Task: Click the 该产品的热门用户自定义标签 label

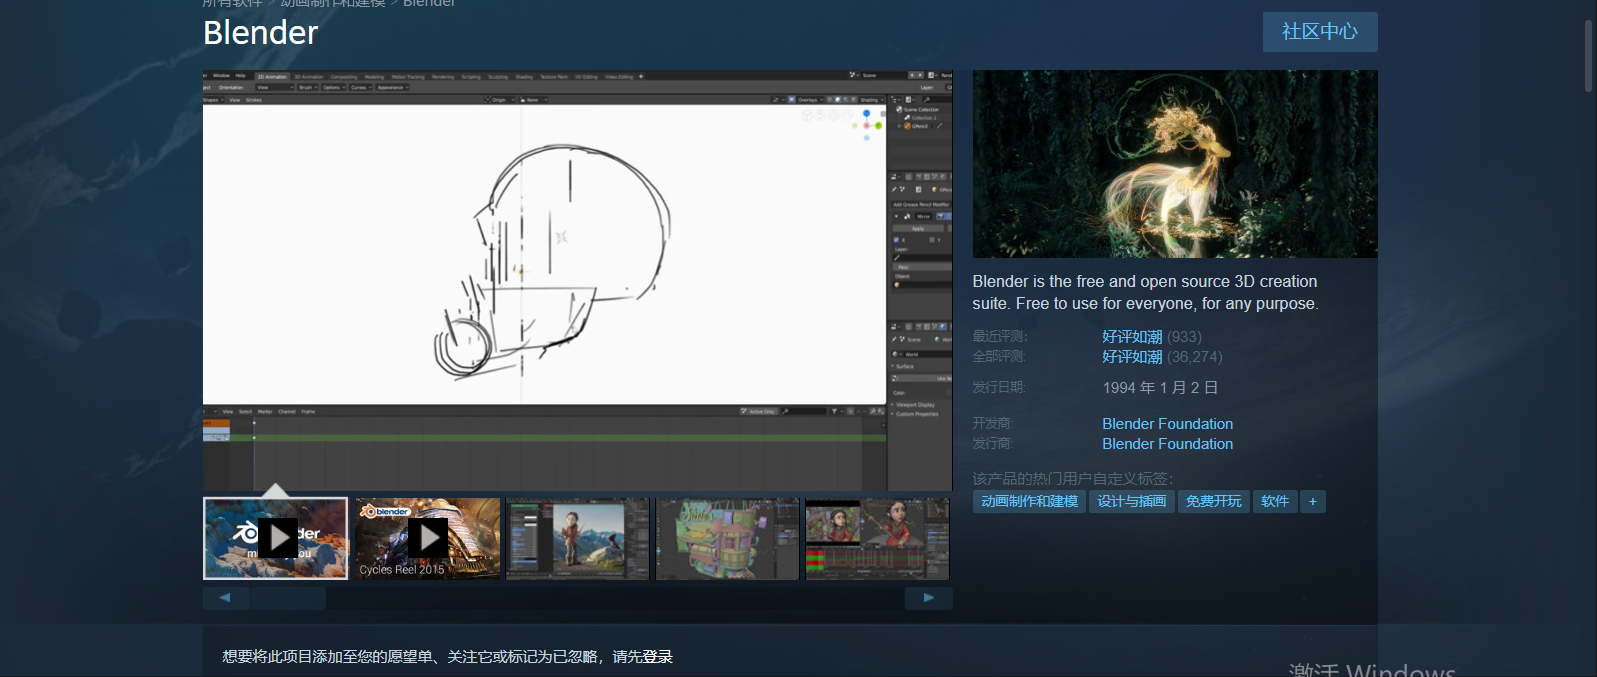Action: tap(1073, 479)
